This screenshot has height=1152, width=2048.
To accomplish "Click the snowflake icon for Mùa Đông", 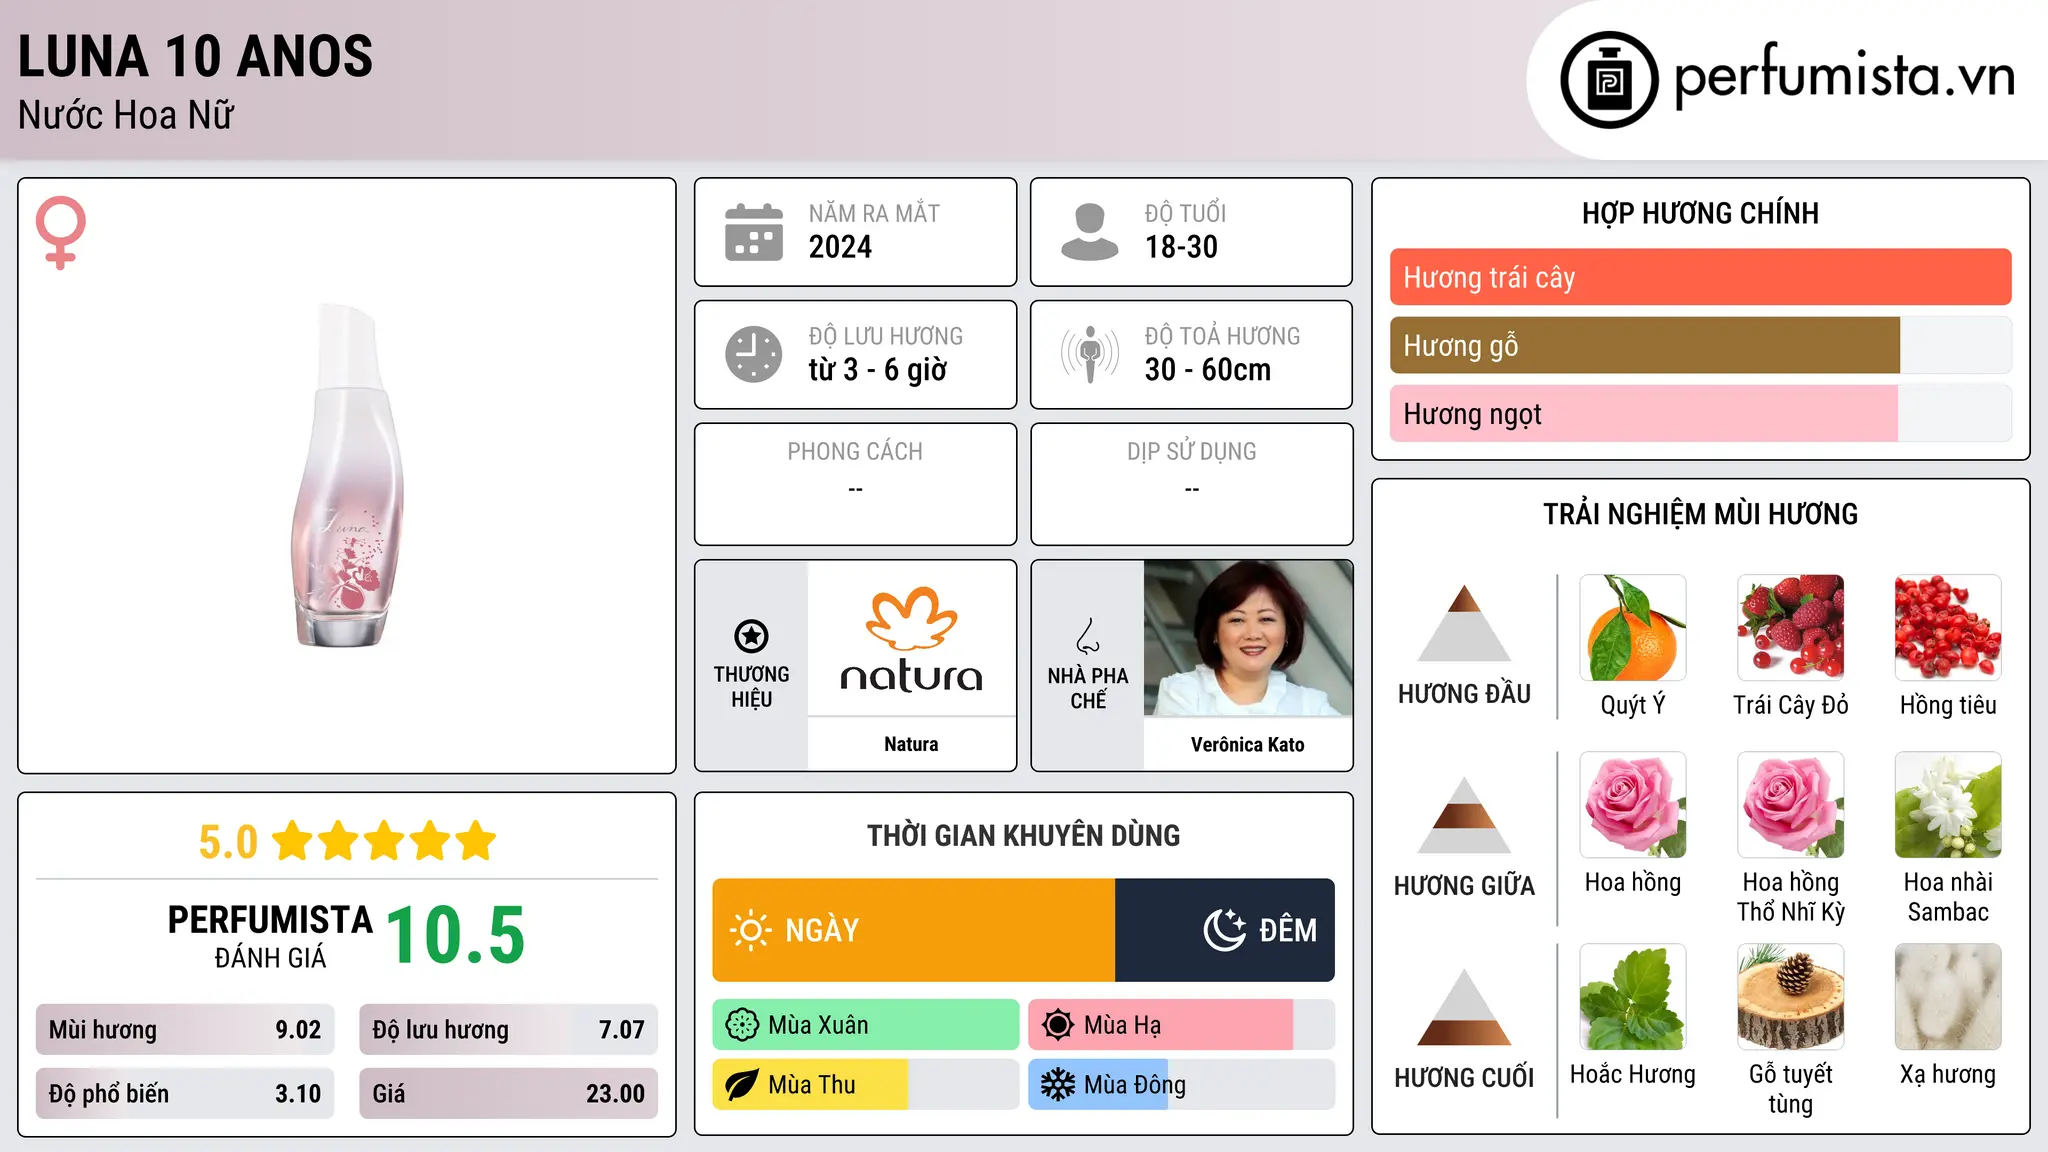I will [1057, 1085].
